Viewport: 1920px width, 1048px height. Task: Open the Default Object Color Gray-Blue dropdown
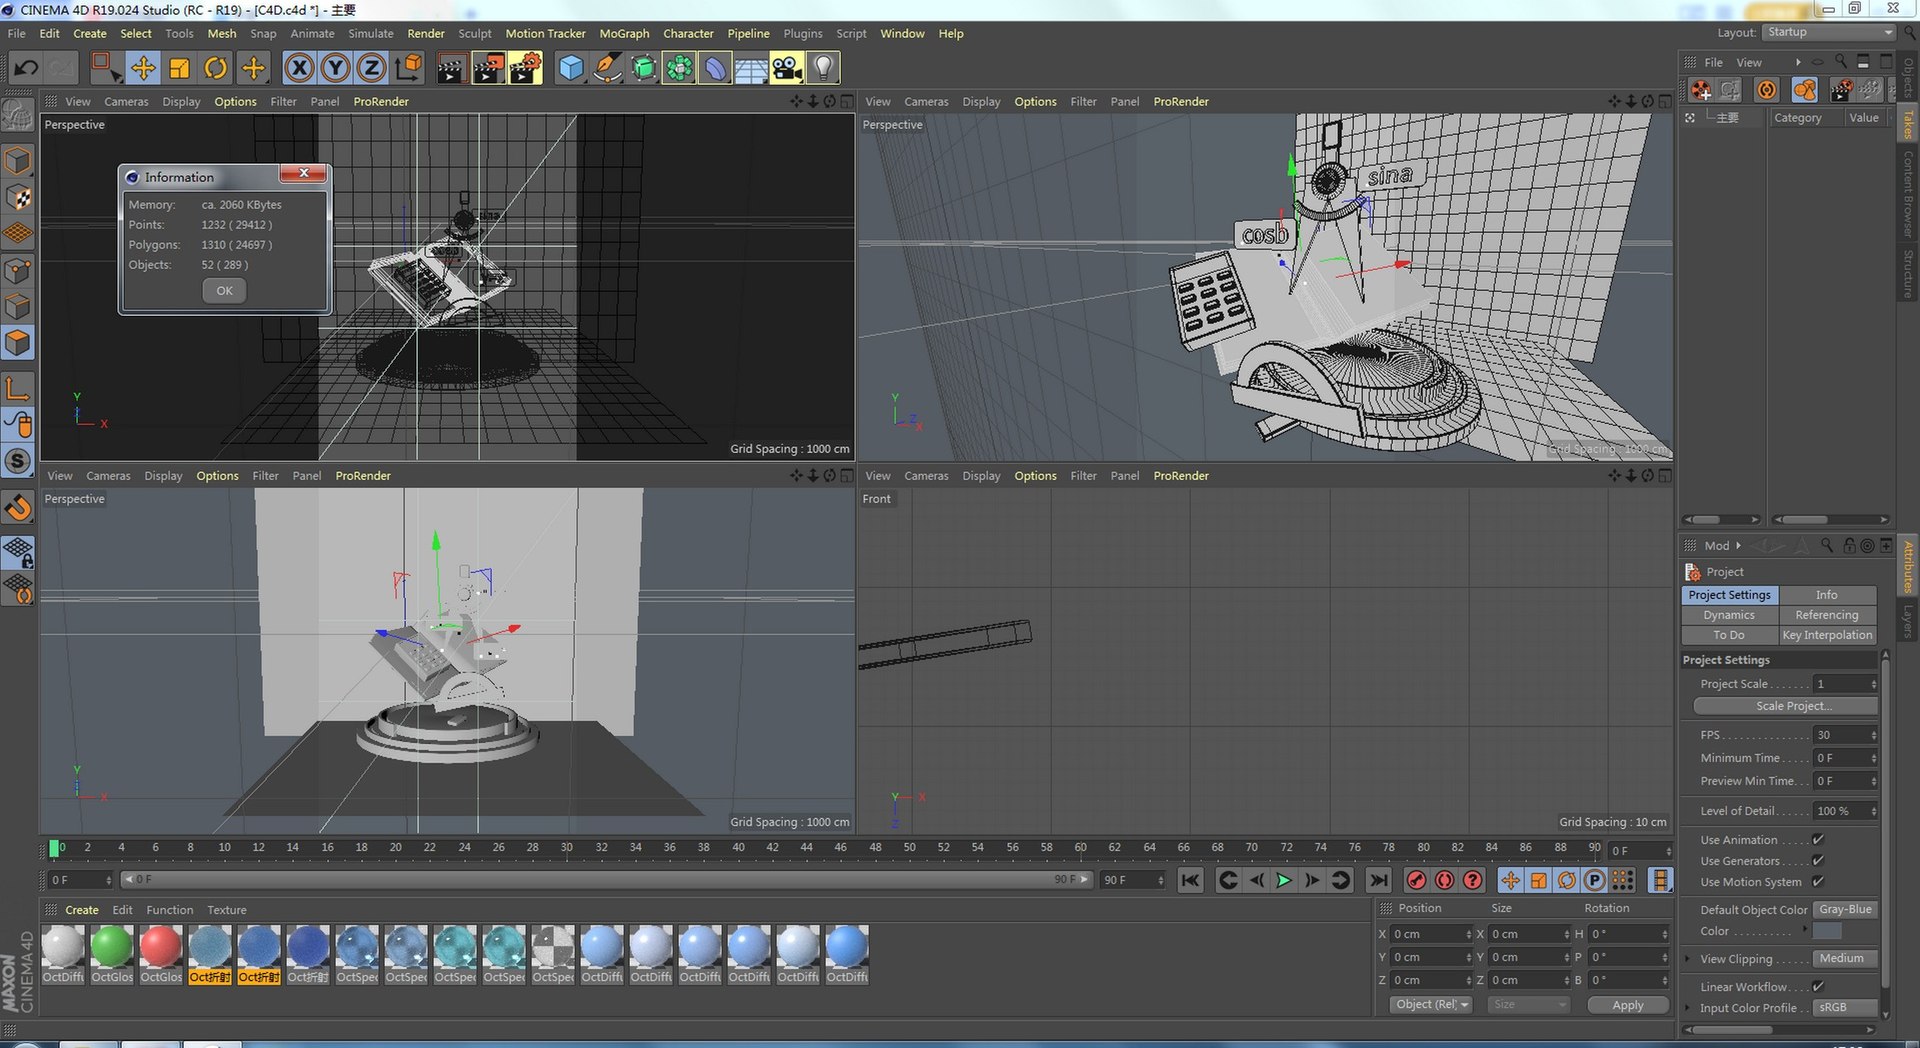pos(1845,910)
